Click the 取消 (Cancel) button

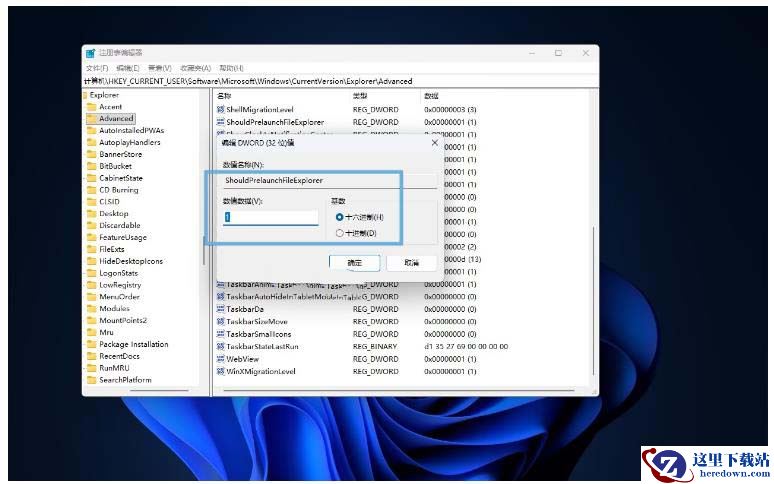411,262
